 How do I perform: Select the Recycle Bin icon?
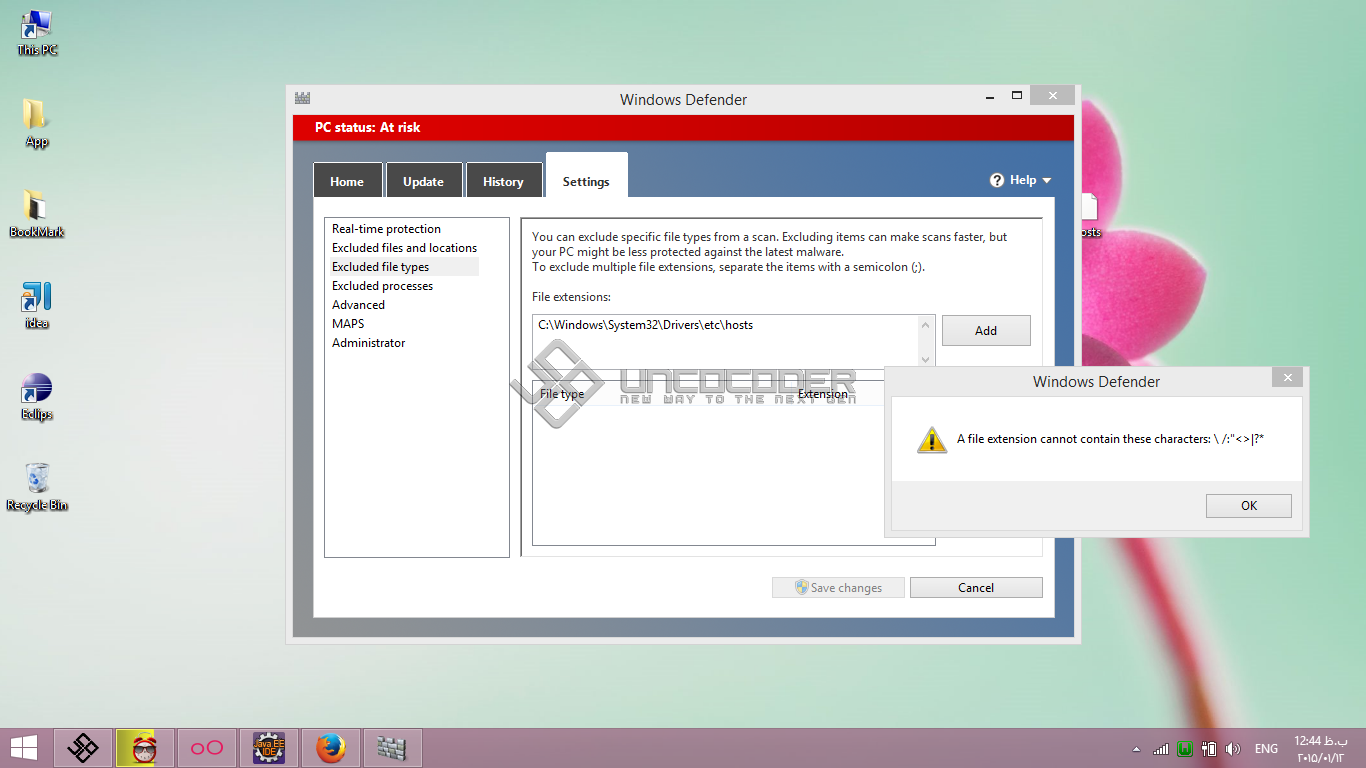click(x=37, y=487)
